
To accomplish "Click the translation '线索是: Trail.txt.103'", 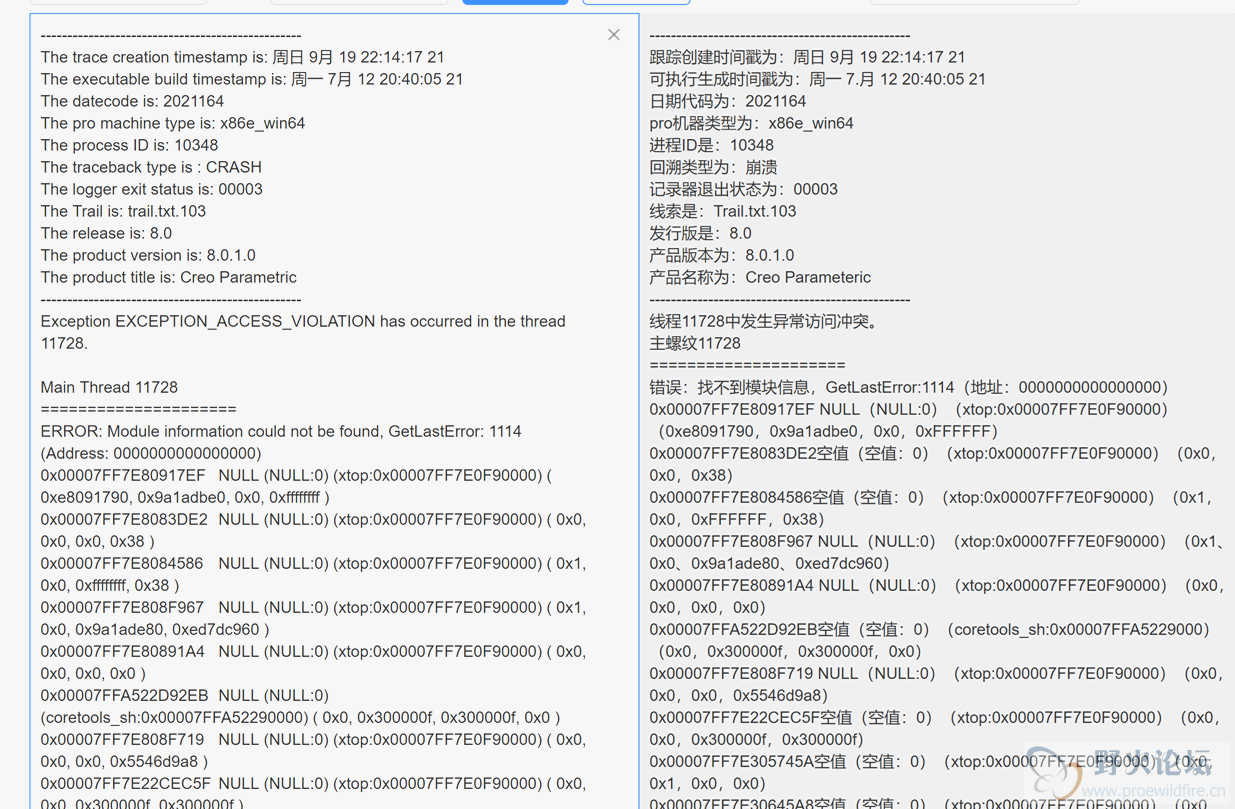I will coord(722,211).
